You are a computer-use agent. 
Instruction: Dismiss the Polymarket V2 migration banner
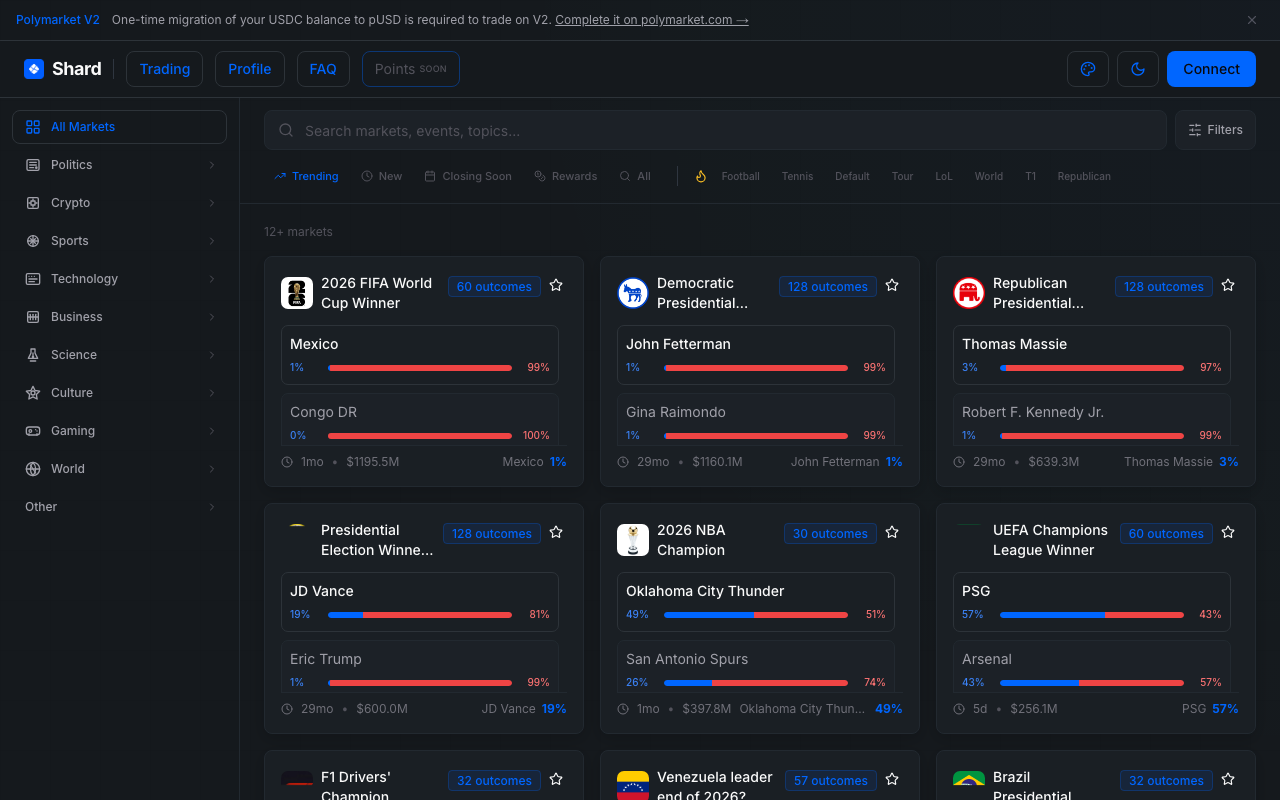point(1252,20)
